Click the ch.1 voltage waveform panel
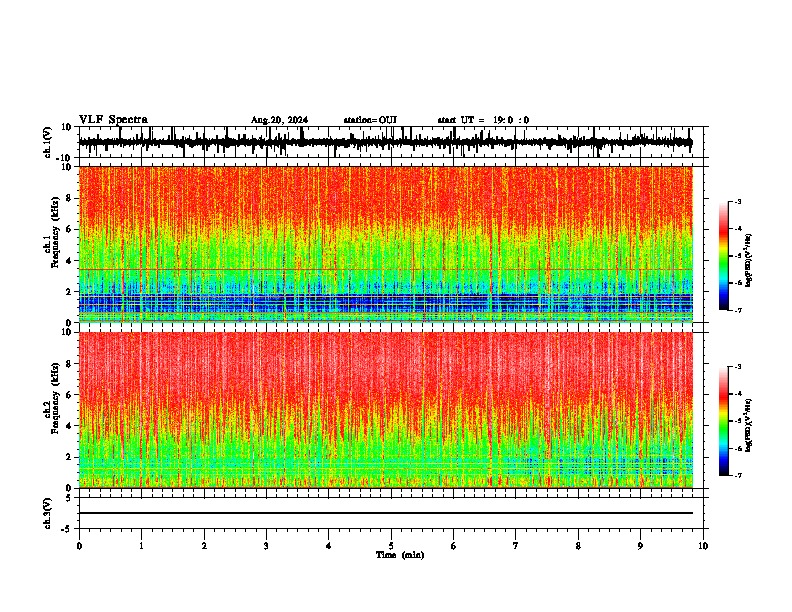The height and width of the screenshot is (612, 792). (391, 142)
